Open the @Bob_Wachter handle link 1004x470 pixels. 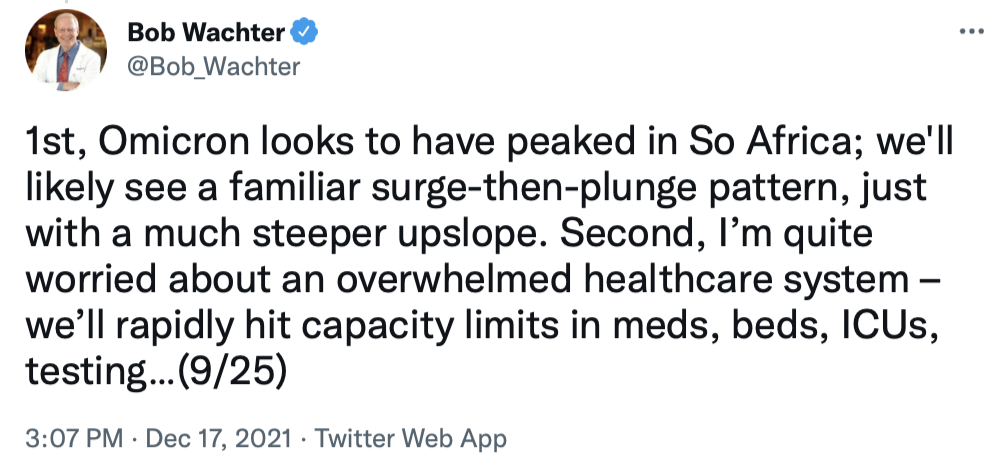point(213,67)
